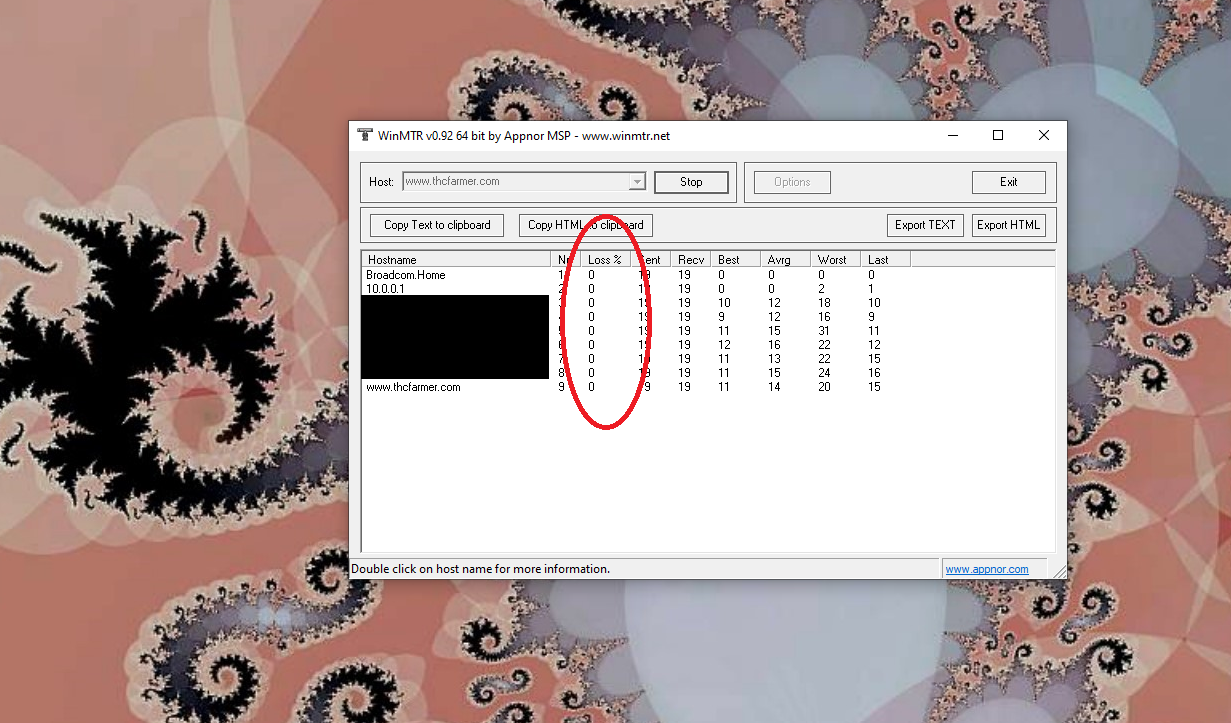Stop the running trace
The width and height of the screenshot is (1231, 723).
click(x=691, y=182)
